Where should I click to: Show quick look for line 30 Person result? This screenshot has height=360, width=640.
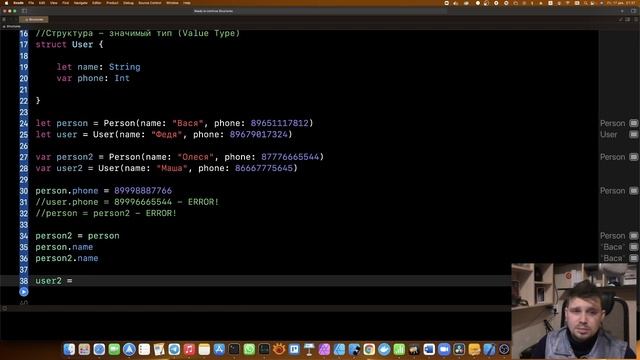tap(633, 191)
